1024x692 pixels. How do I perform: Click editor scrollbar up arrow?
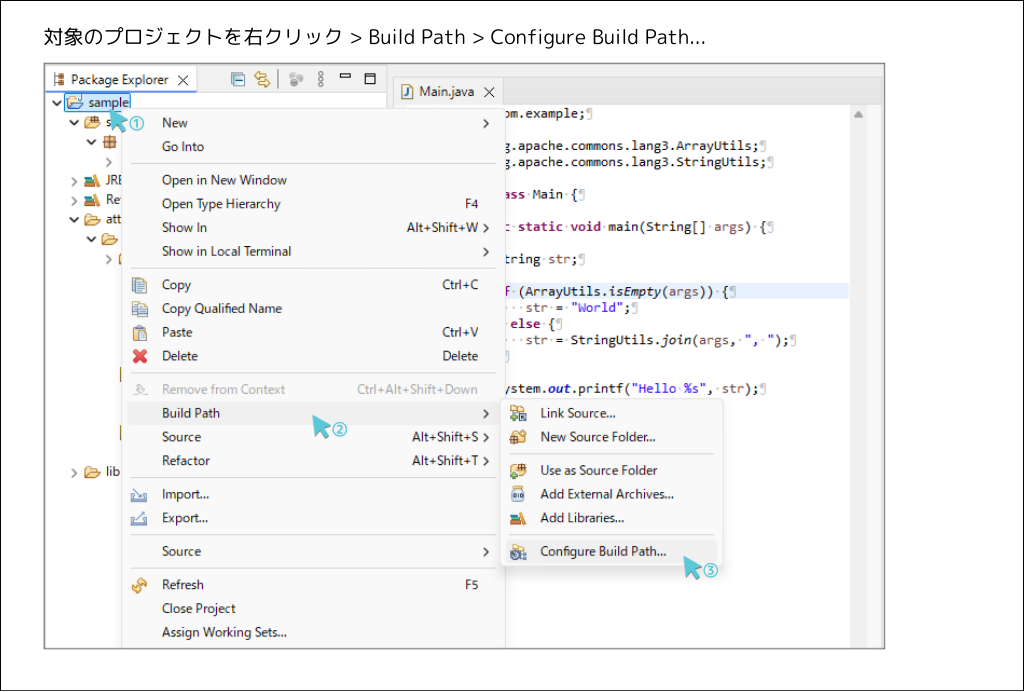pyautogui.click(x=858, y=115)
